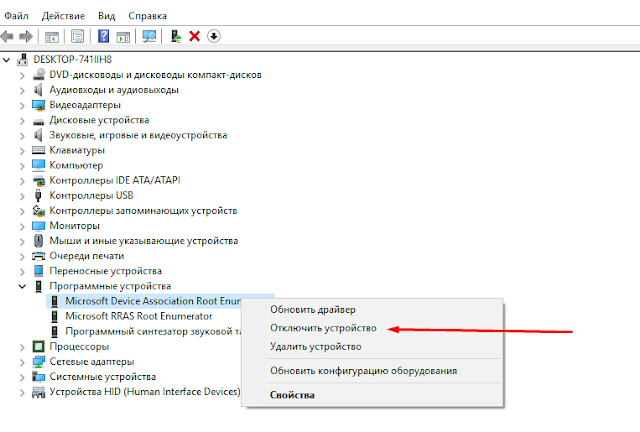Select the Дисковые устройства label

pos(99,120)
